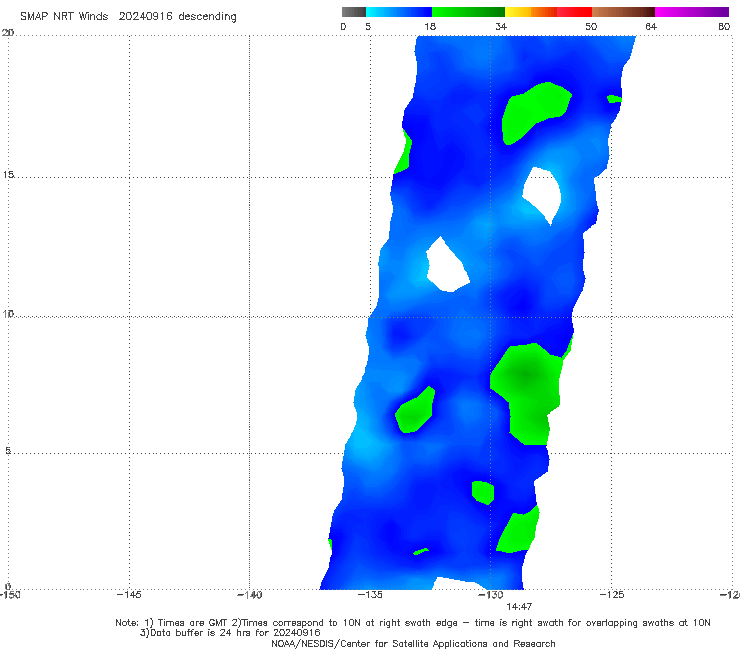This screenshot has width=740, height=650.
Task: Click the latitude axis label '15'
Action: [x=8, y=175]
